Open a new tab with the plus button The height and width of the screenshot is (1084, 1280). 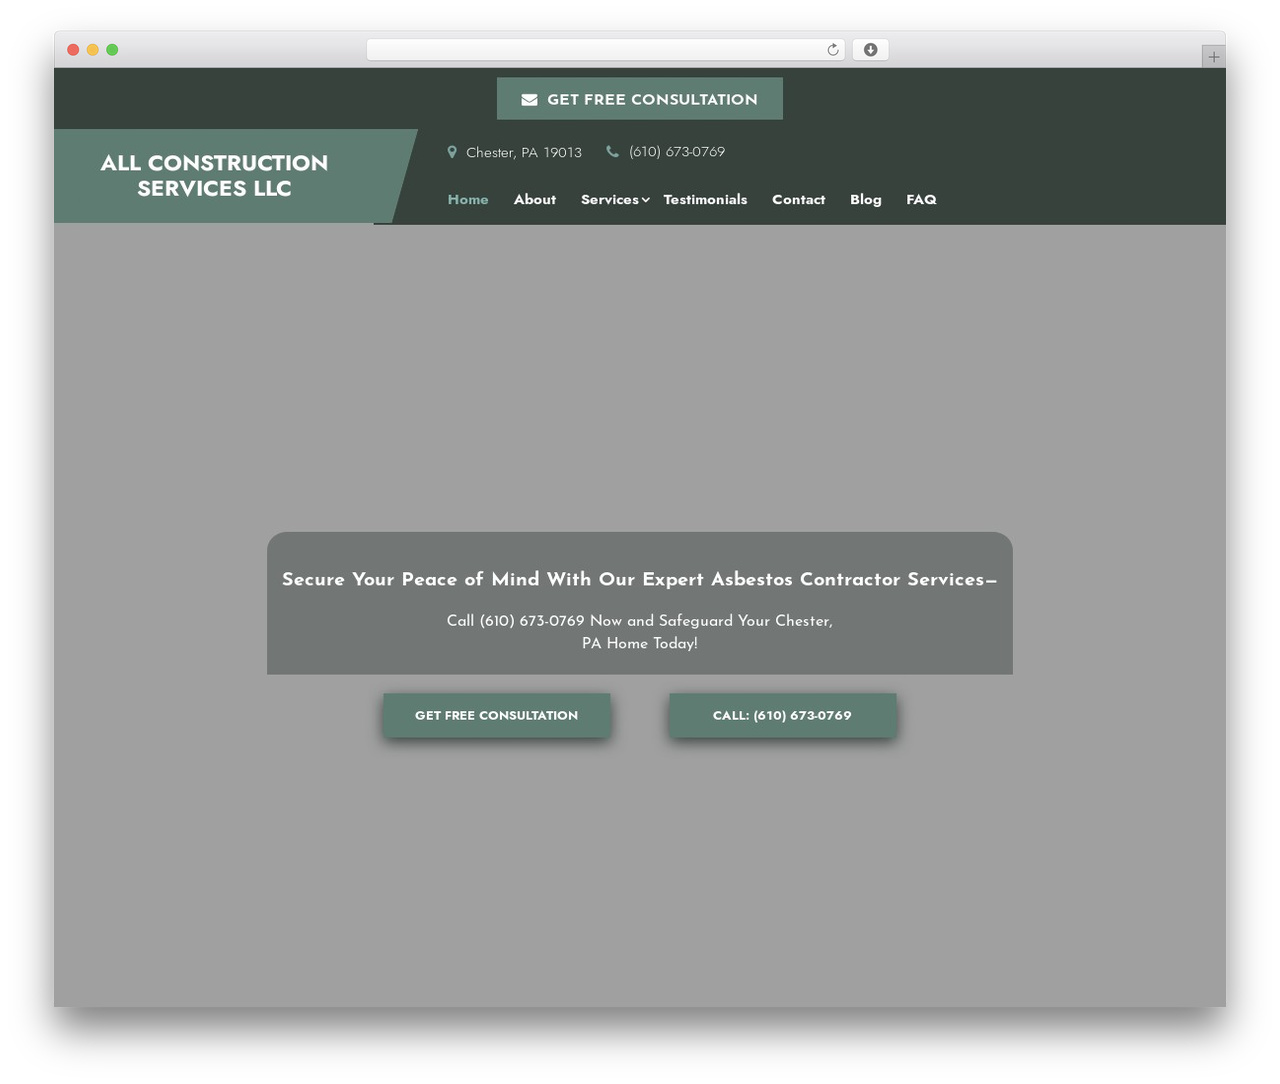tap(1213, 57)
